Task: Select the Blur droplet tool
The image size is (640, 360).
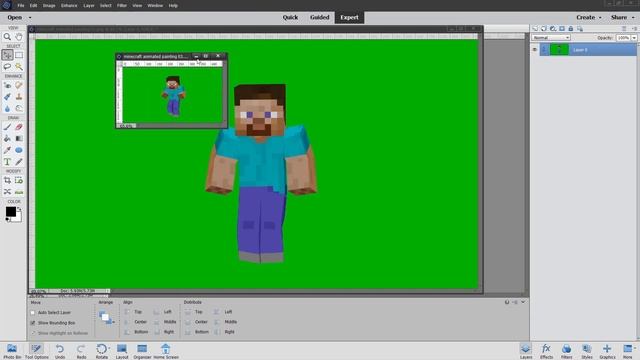Action: 7,108
